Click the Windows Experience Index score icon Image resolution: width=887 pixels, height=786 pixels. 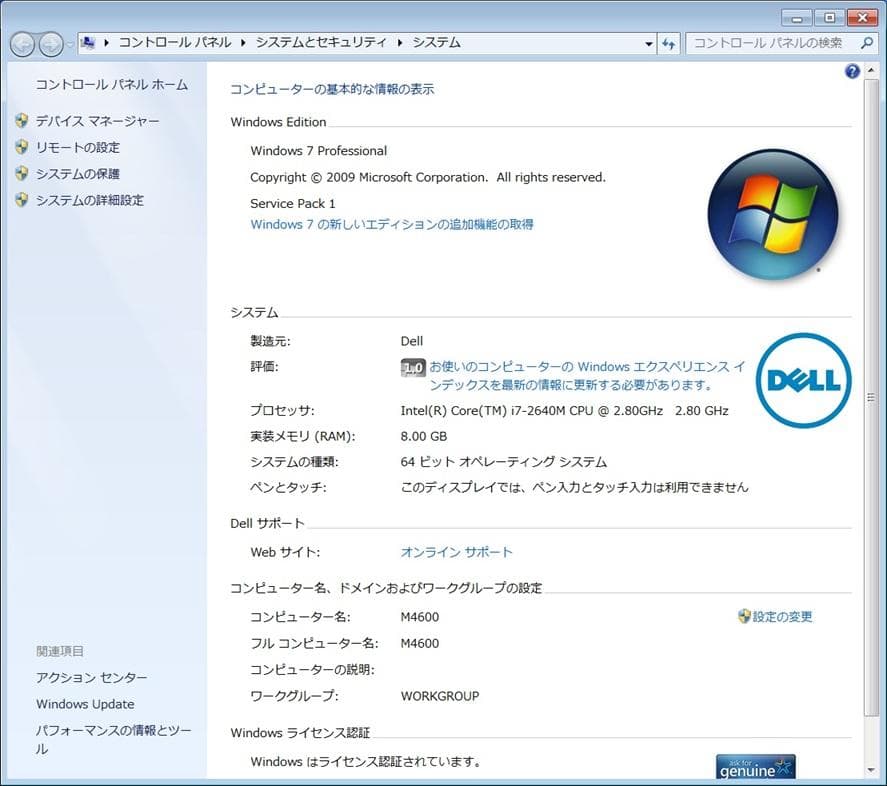(413, 368)
